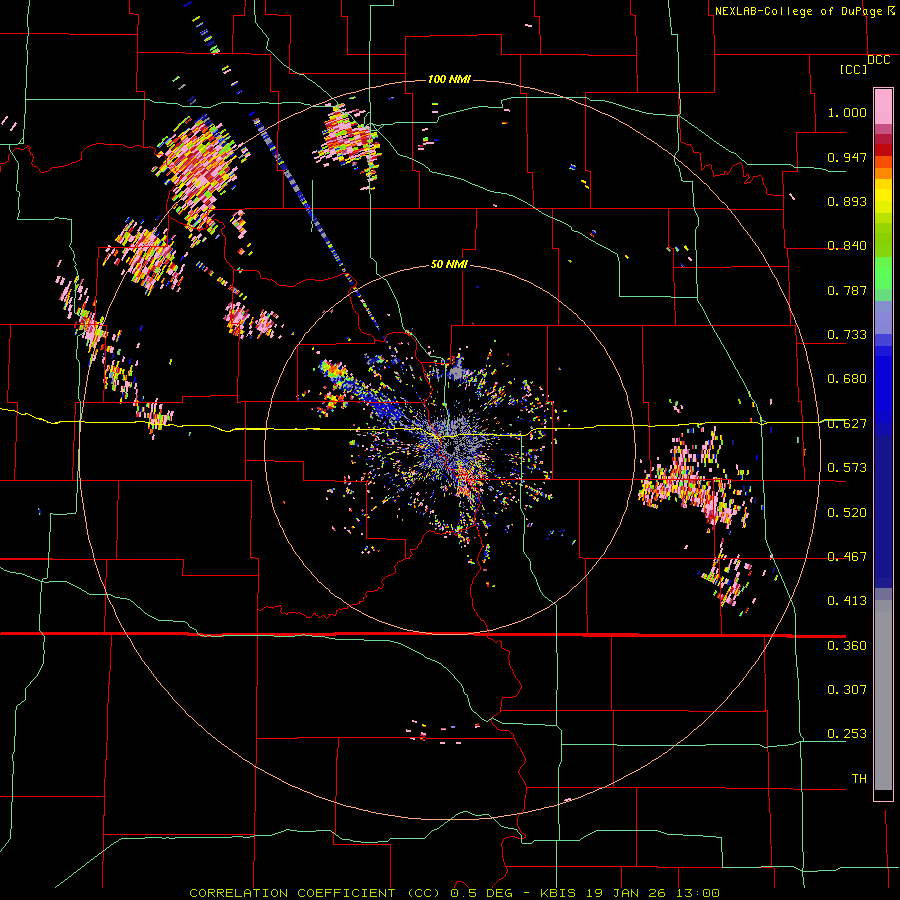This screenshot has height=900, width=900.
Task: Click the CORRELATION COEFFICIENT caption text
Action: coord(292,893)
